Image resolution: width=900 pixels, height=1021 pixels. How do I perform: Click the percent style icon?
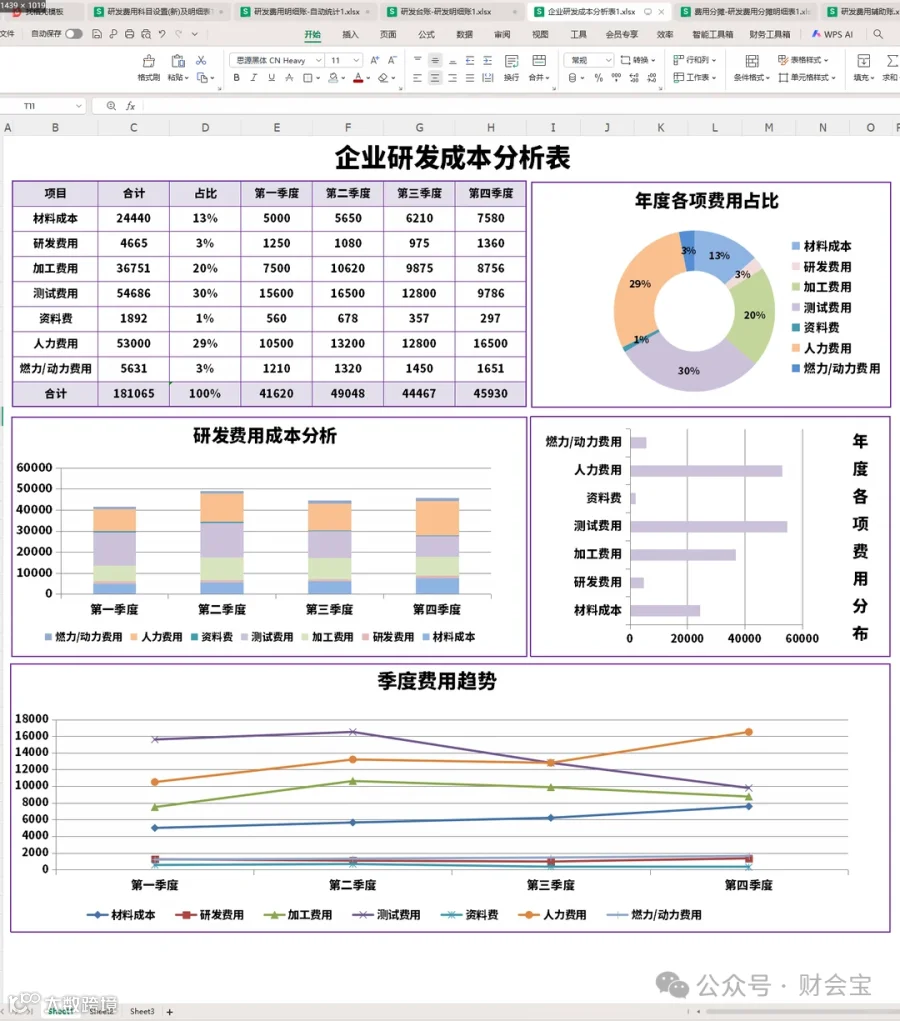coord(598,78)
